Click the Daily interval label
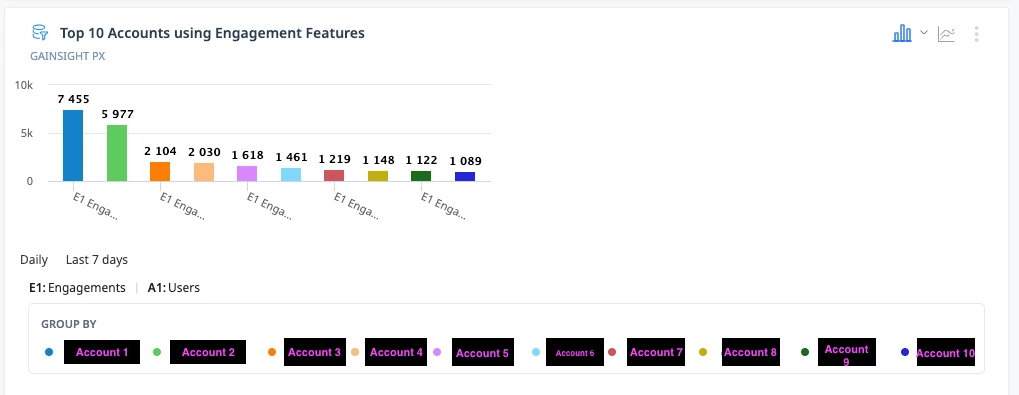The width and height of the screenshot is (1019, 395). click(34, 260)
